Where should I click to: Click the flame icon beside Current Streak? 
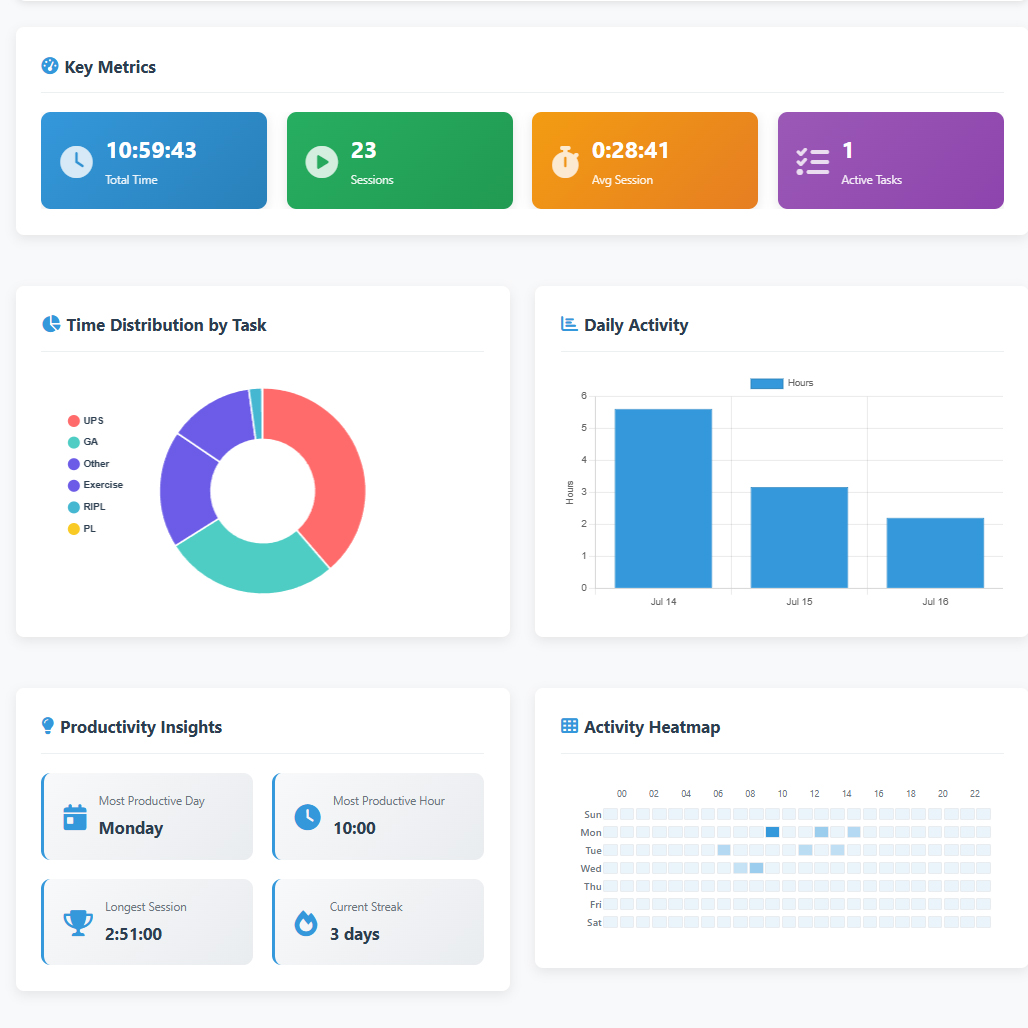[306, 922]
